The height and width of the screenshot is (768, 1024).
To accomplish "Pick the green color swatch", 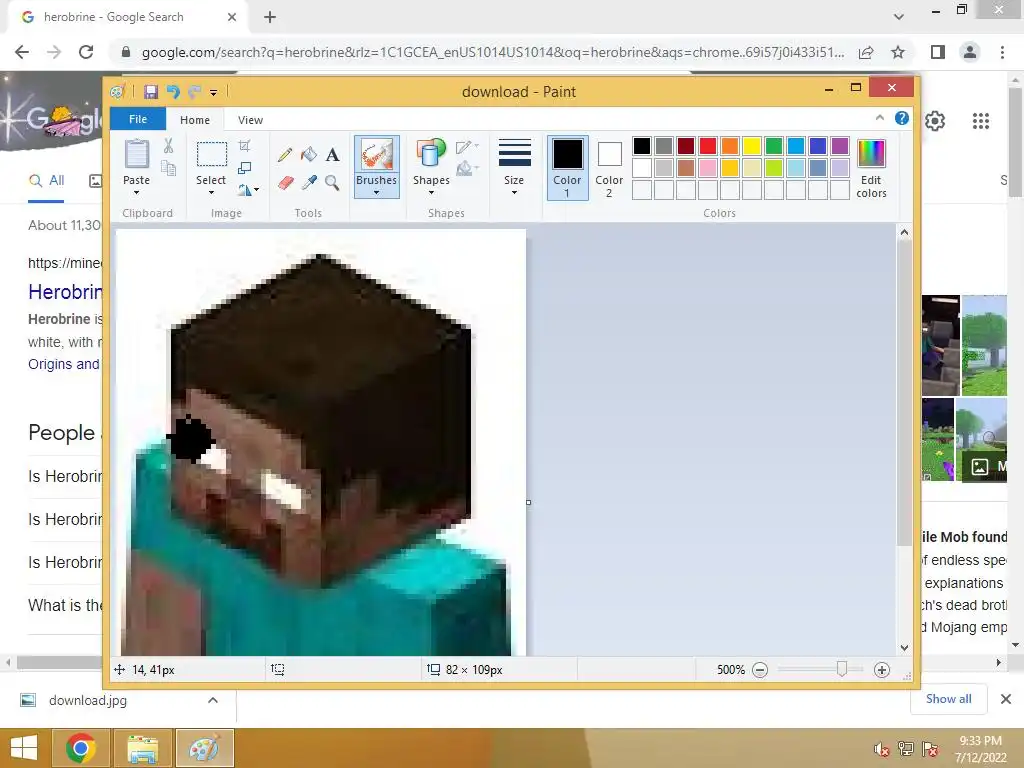I will 774,146.
